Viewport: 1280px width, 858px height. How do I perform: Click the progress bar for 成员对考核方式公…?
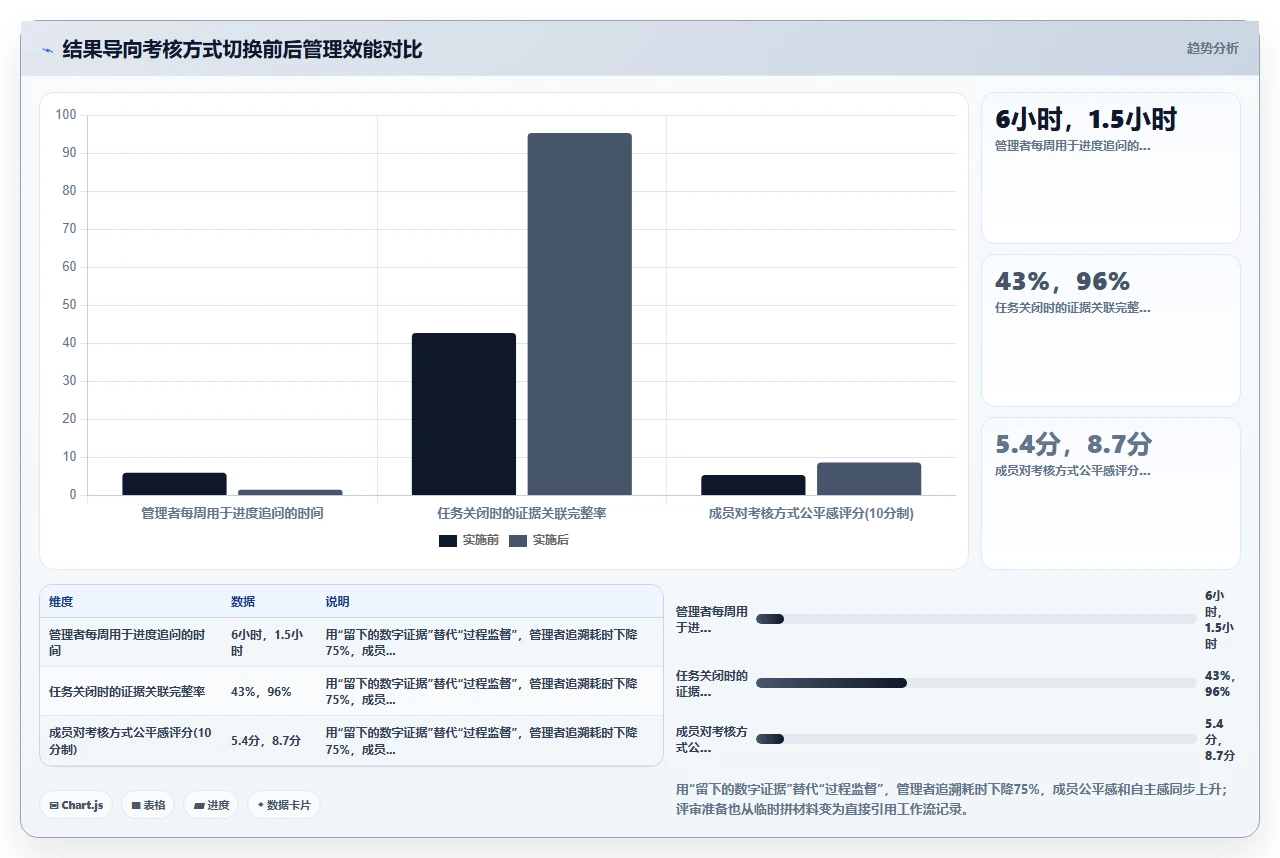(976, 739)
